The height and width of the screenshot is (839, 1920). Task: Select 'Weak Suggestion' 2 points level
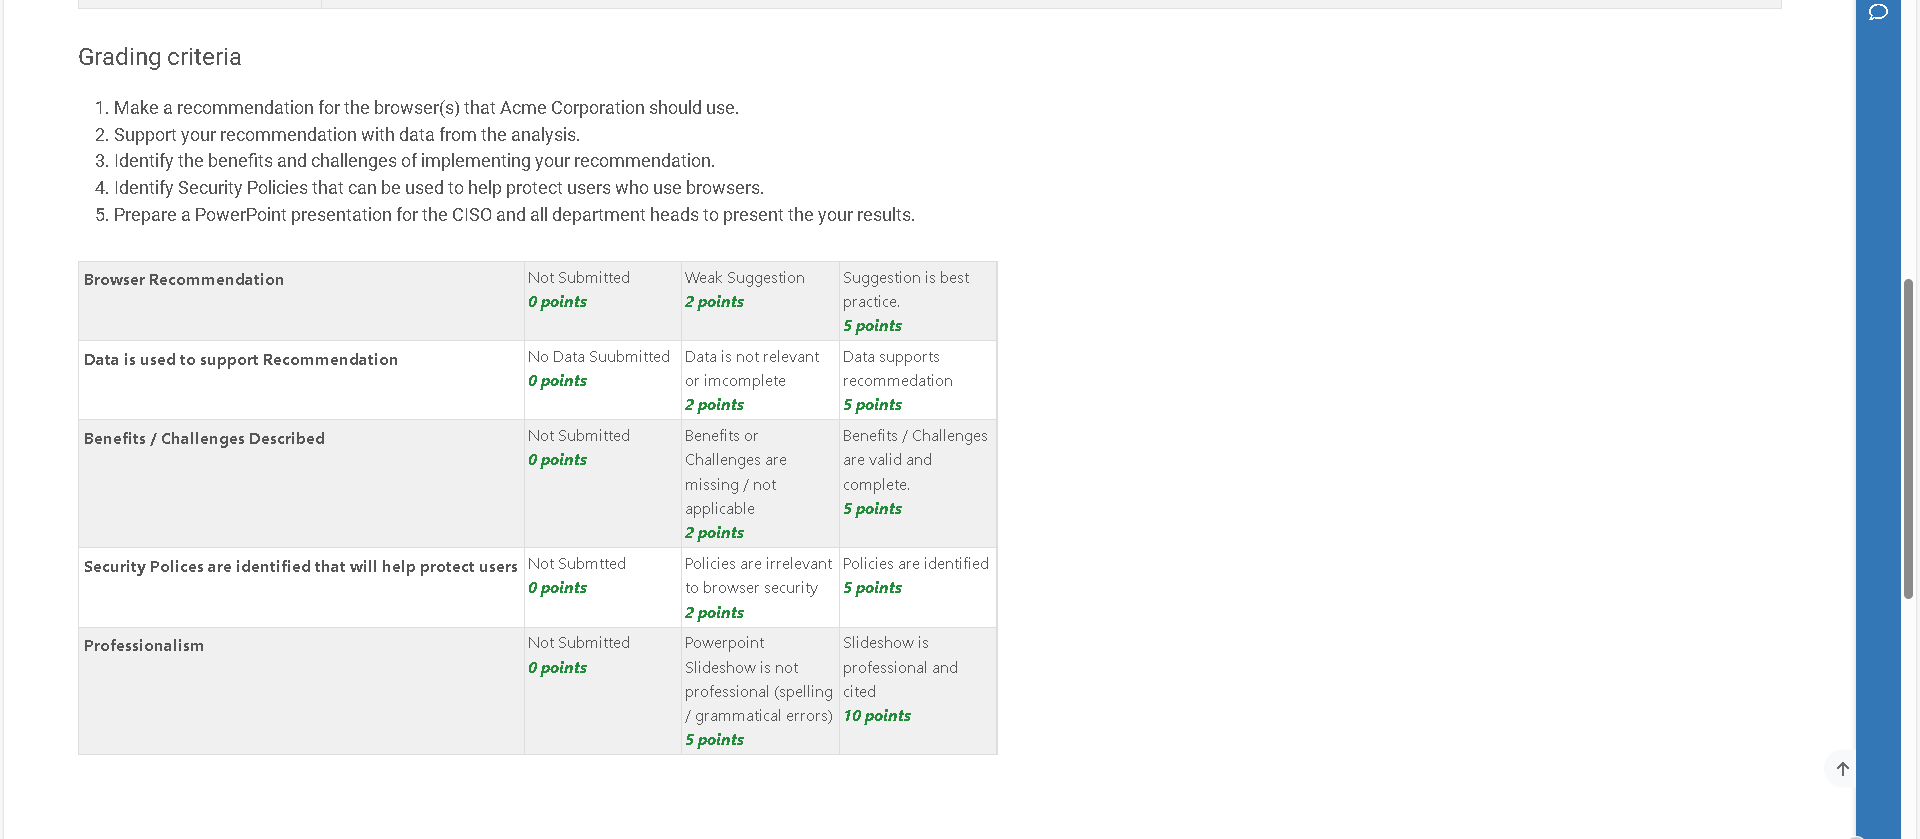(x=760, y=301)
